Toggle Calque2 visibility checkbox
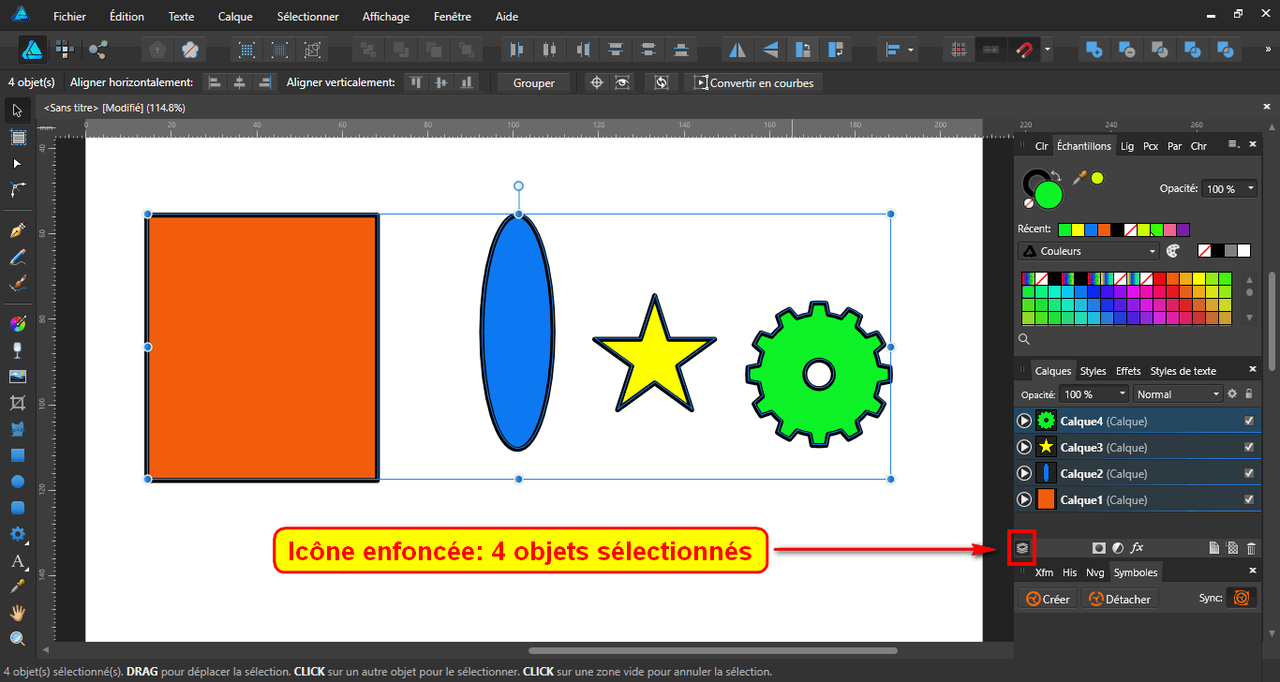This screenshot has height=682, width=1280. [x=1249, y=473]
